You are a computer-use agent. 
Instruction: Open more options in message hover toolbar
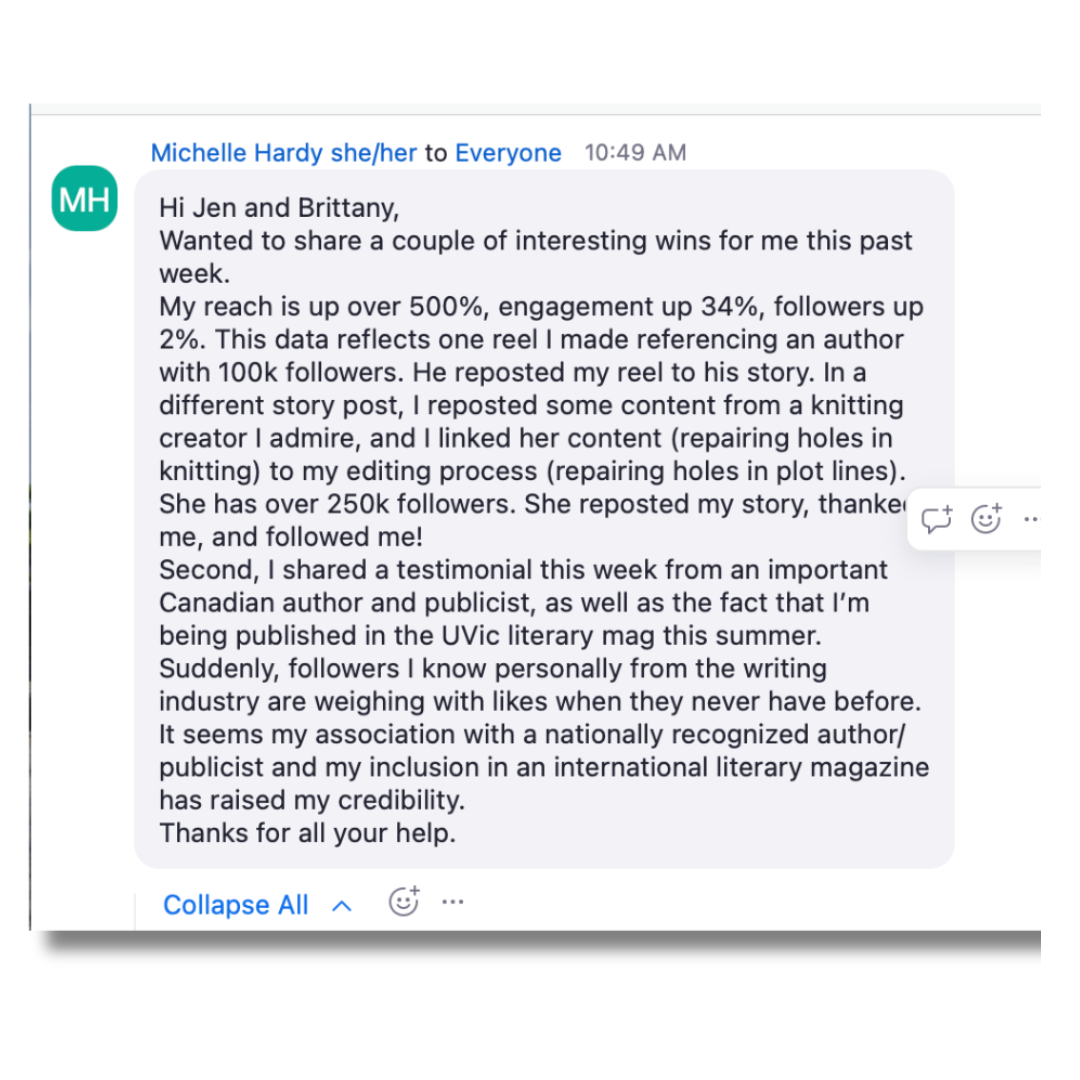click(1031, 519)
